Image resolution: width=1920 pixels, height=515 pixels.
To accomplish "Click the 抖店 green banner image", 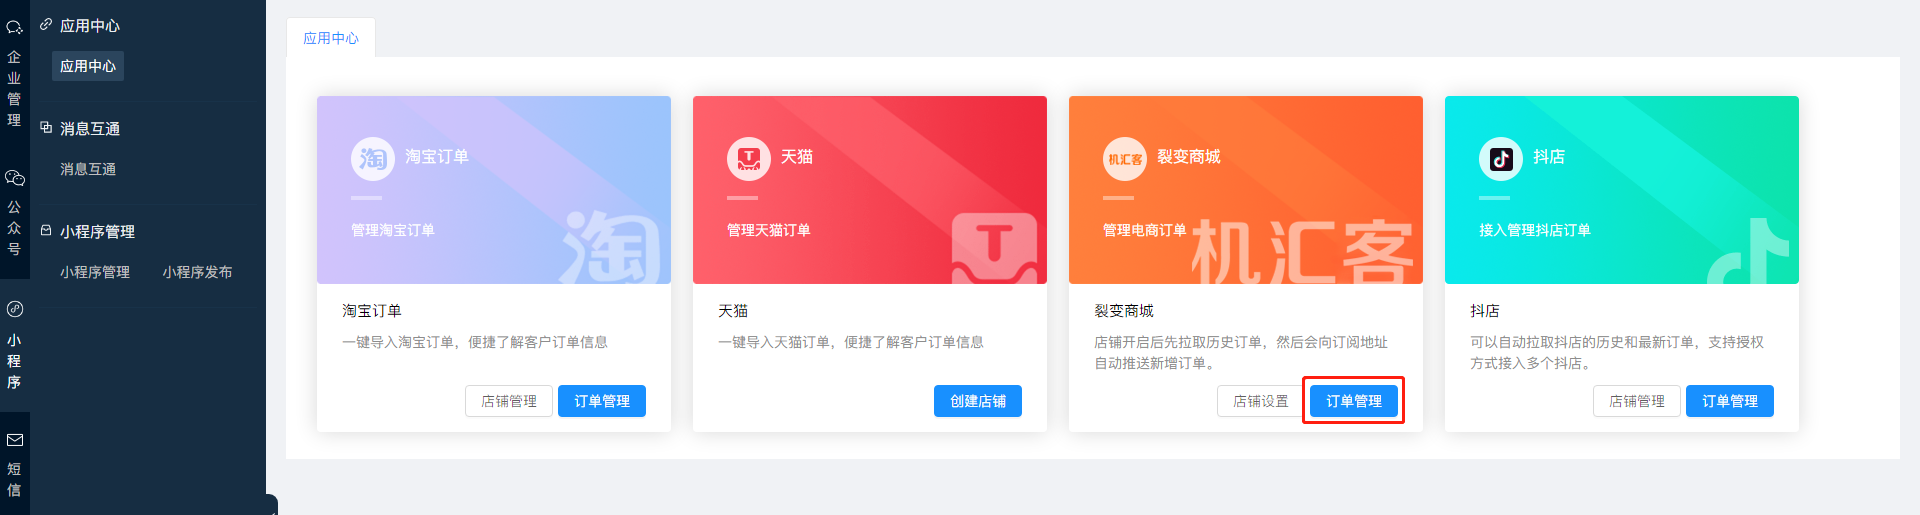I will (x=1622, y=190).
